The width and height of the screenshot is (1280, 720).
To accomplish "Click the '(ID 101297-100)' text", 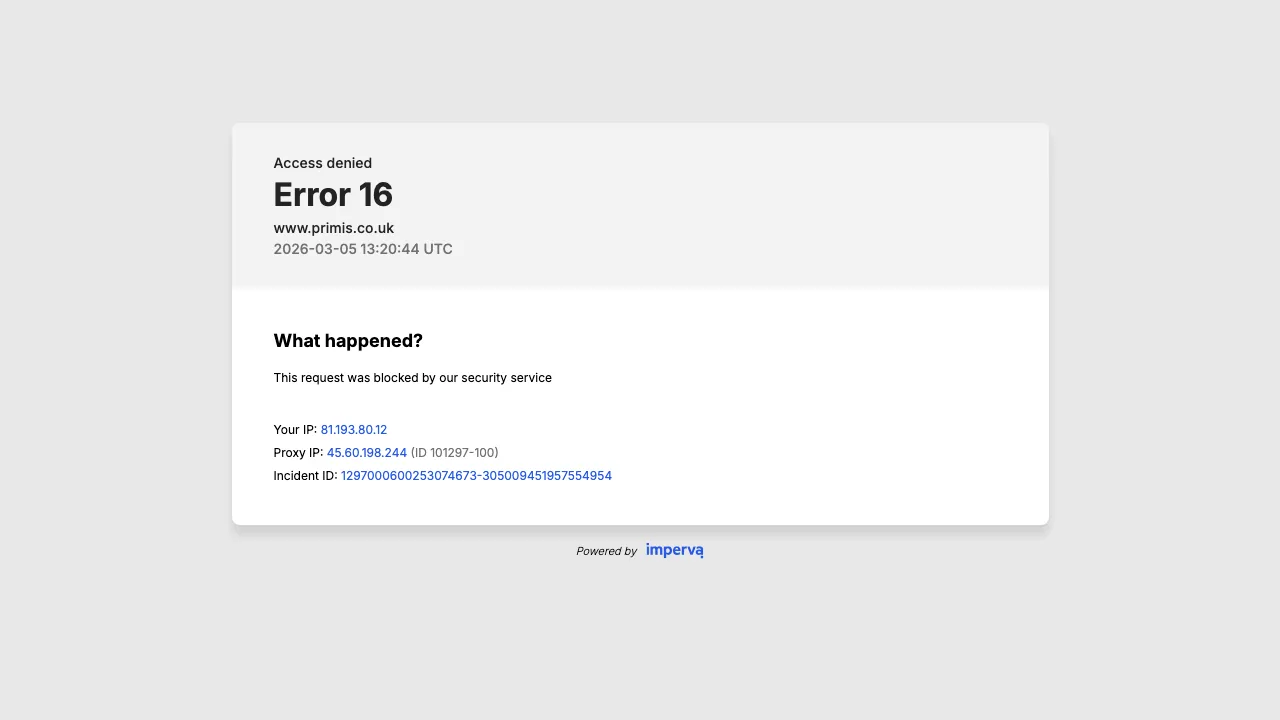I will (x=454, y=453).
